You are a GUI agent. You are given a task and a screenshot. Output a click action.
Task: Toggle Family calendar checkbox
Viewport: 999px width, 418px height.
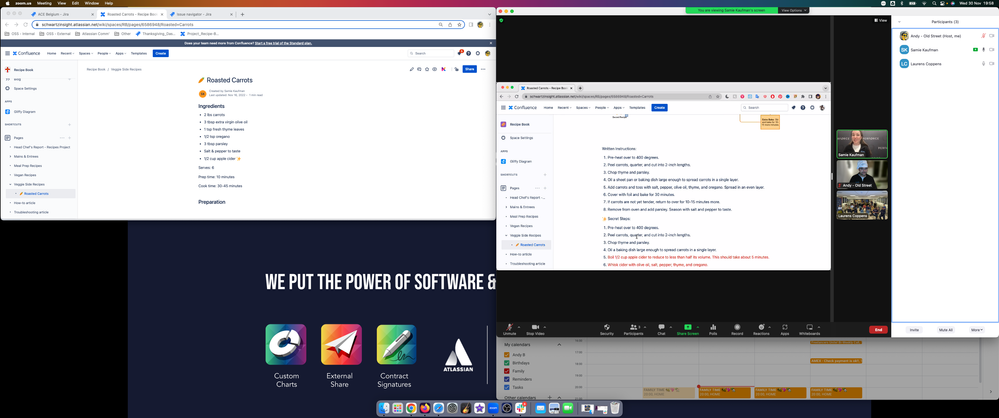point(507,371)
